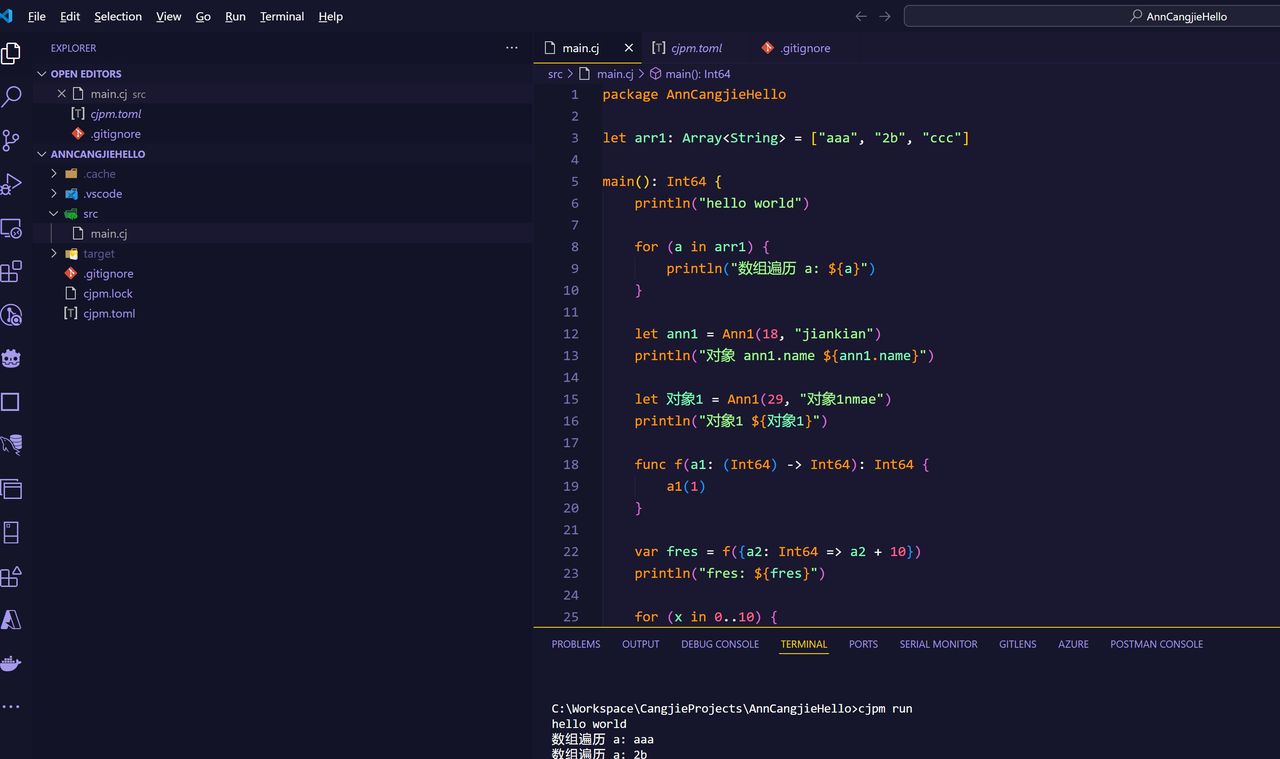Open the Docker view in activity bar
Viewport: 1280px width, 759px height.
tap(11, 664)
